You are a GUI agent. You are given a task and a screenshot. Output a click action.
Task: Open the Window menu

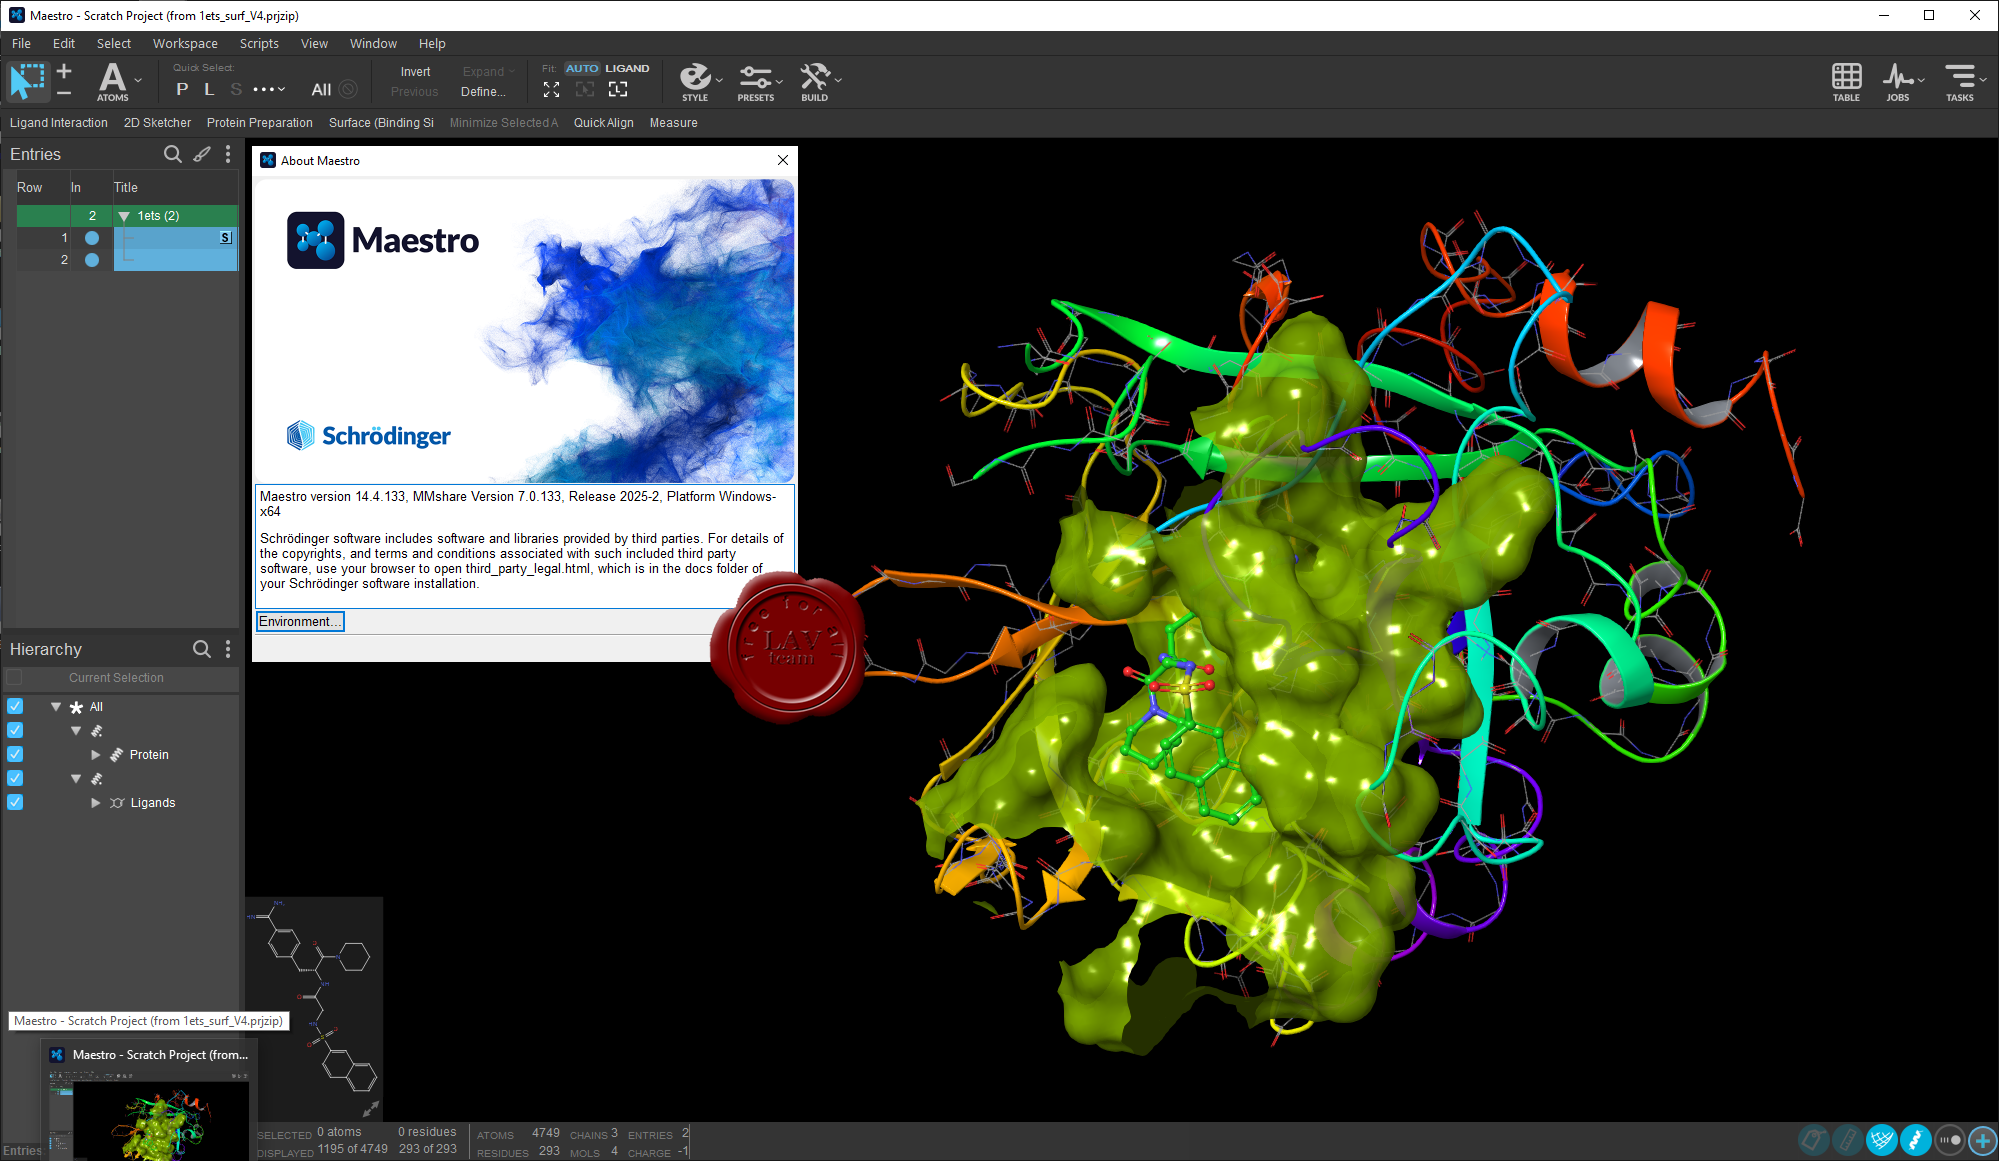click(x=373, y=43)
